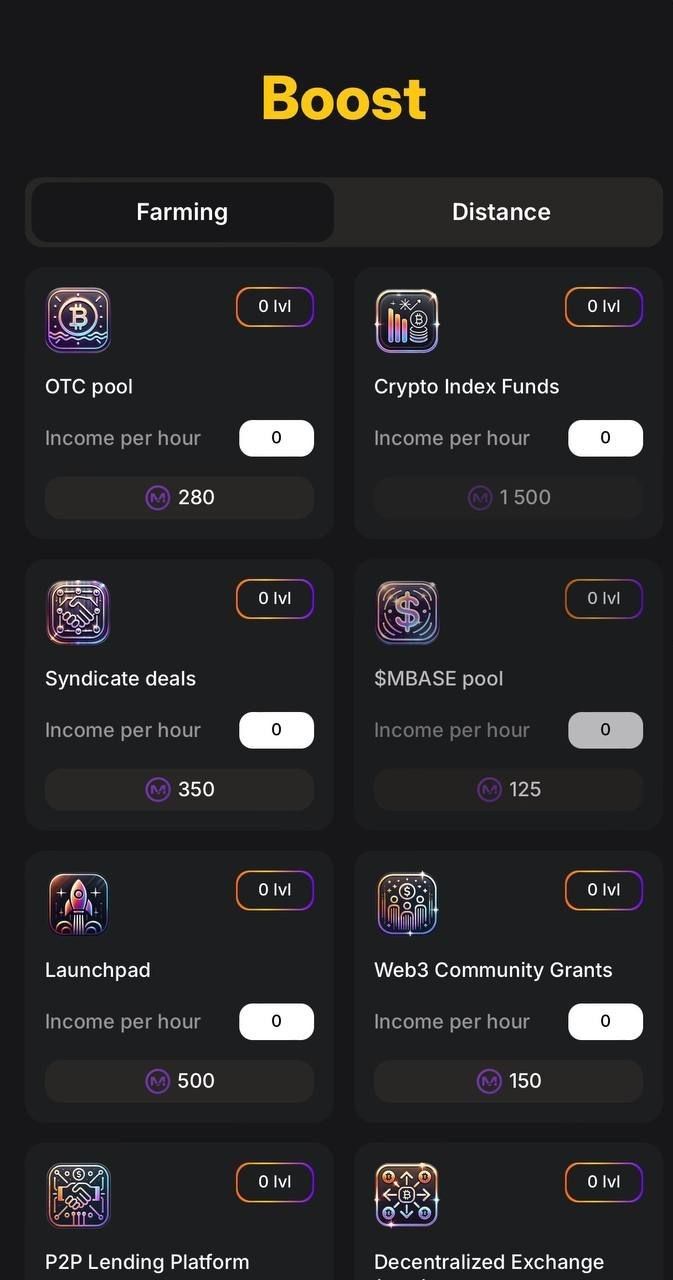Tap Launchpad income per hour value
673x1280 pixels.
click(276, 1022)
